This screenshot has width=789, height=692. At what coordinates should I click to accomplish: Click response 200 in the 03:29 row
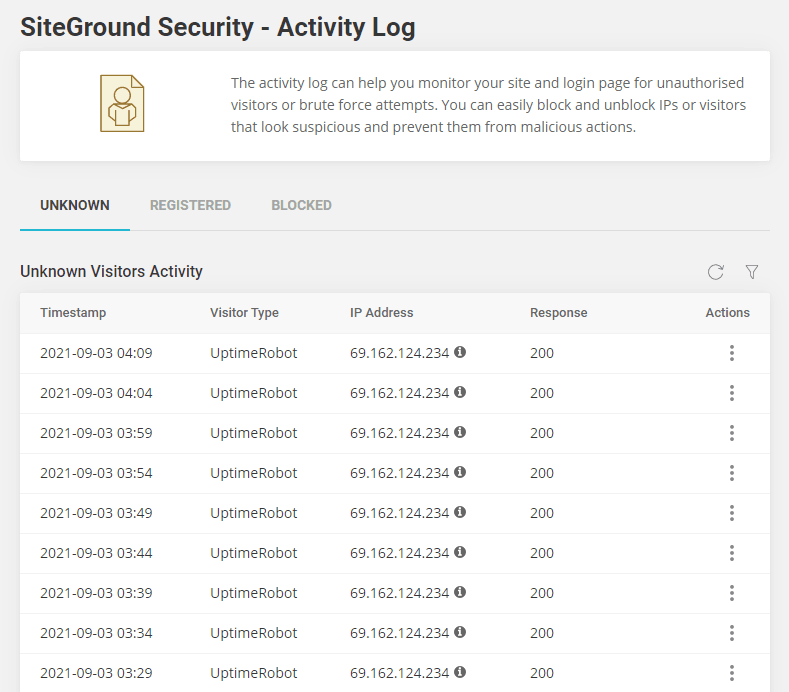point(542,673)
